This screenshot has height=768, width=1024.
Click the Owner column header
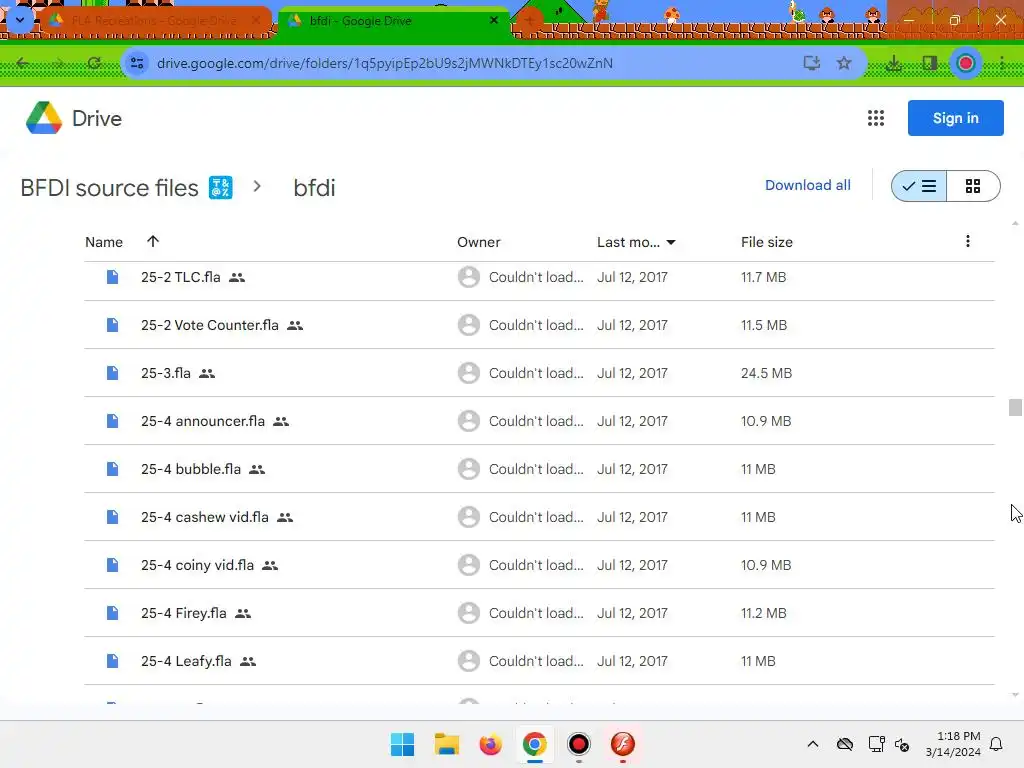479,242
